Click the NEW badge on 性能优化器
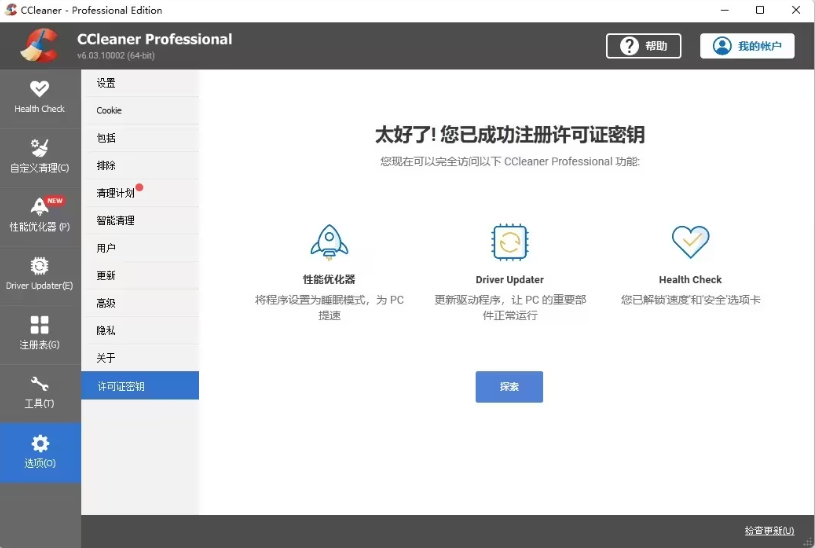The image size is (815, 548). tap(55, 201)
